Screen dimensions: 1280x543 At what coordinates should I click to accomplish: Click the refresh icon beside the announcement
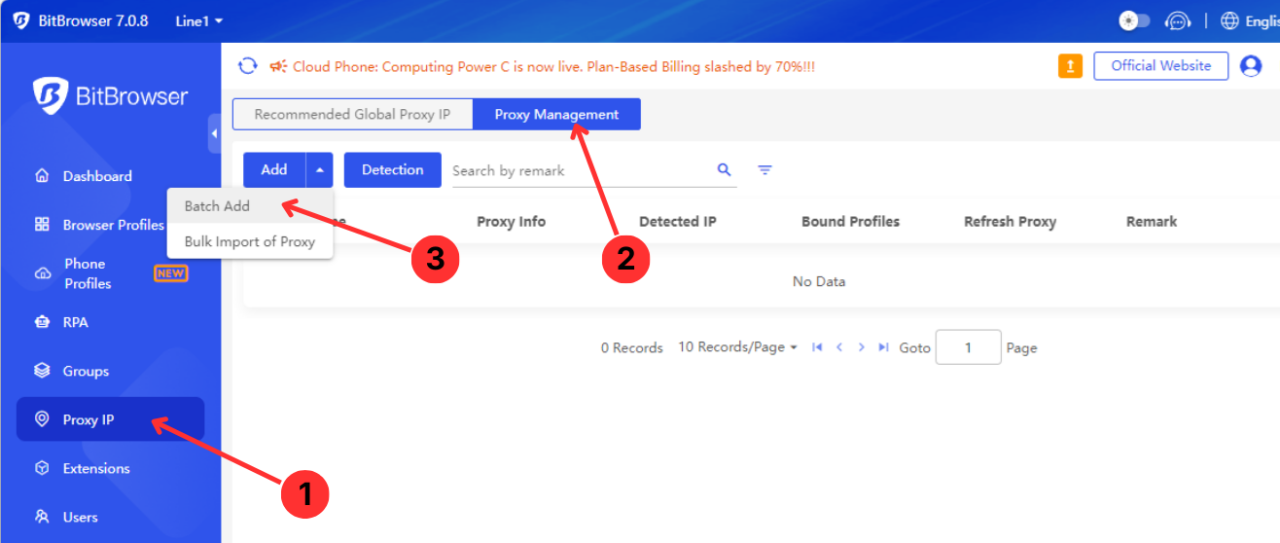247,66
